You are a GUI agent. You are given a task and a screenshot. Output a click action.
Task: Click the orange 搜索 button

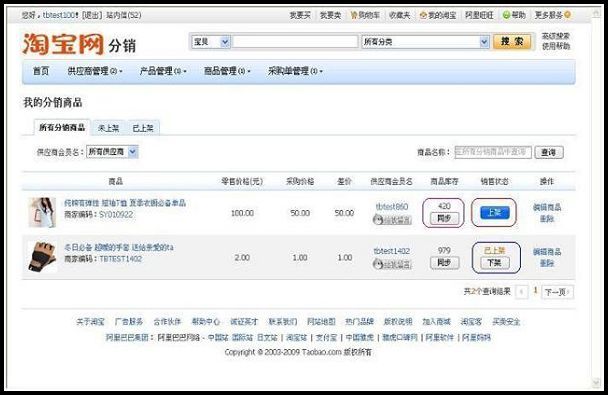click(512, 41)
